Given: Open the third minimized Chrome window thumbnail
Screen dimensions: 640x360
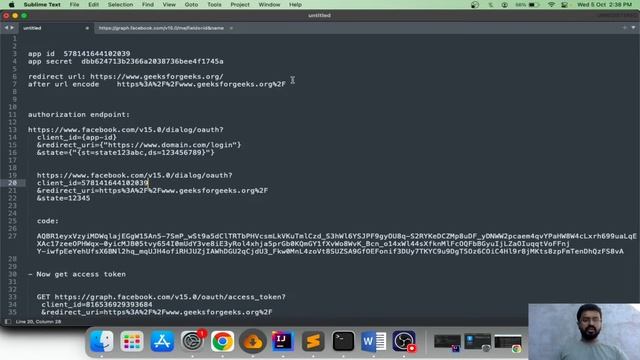Looking at the screenshot, I should click(508, 342).
